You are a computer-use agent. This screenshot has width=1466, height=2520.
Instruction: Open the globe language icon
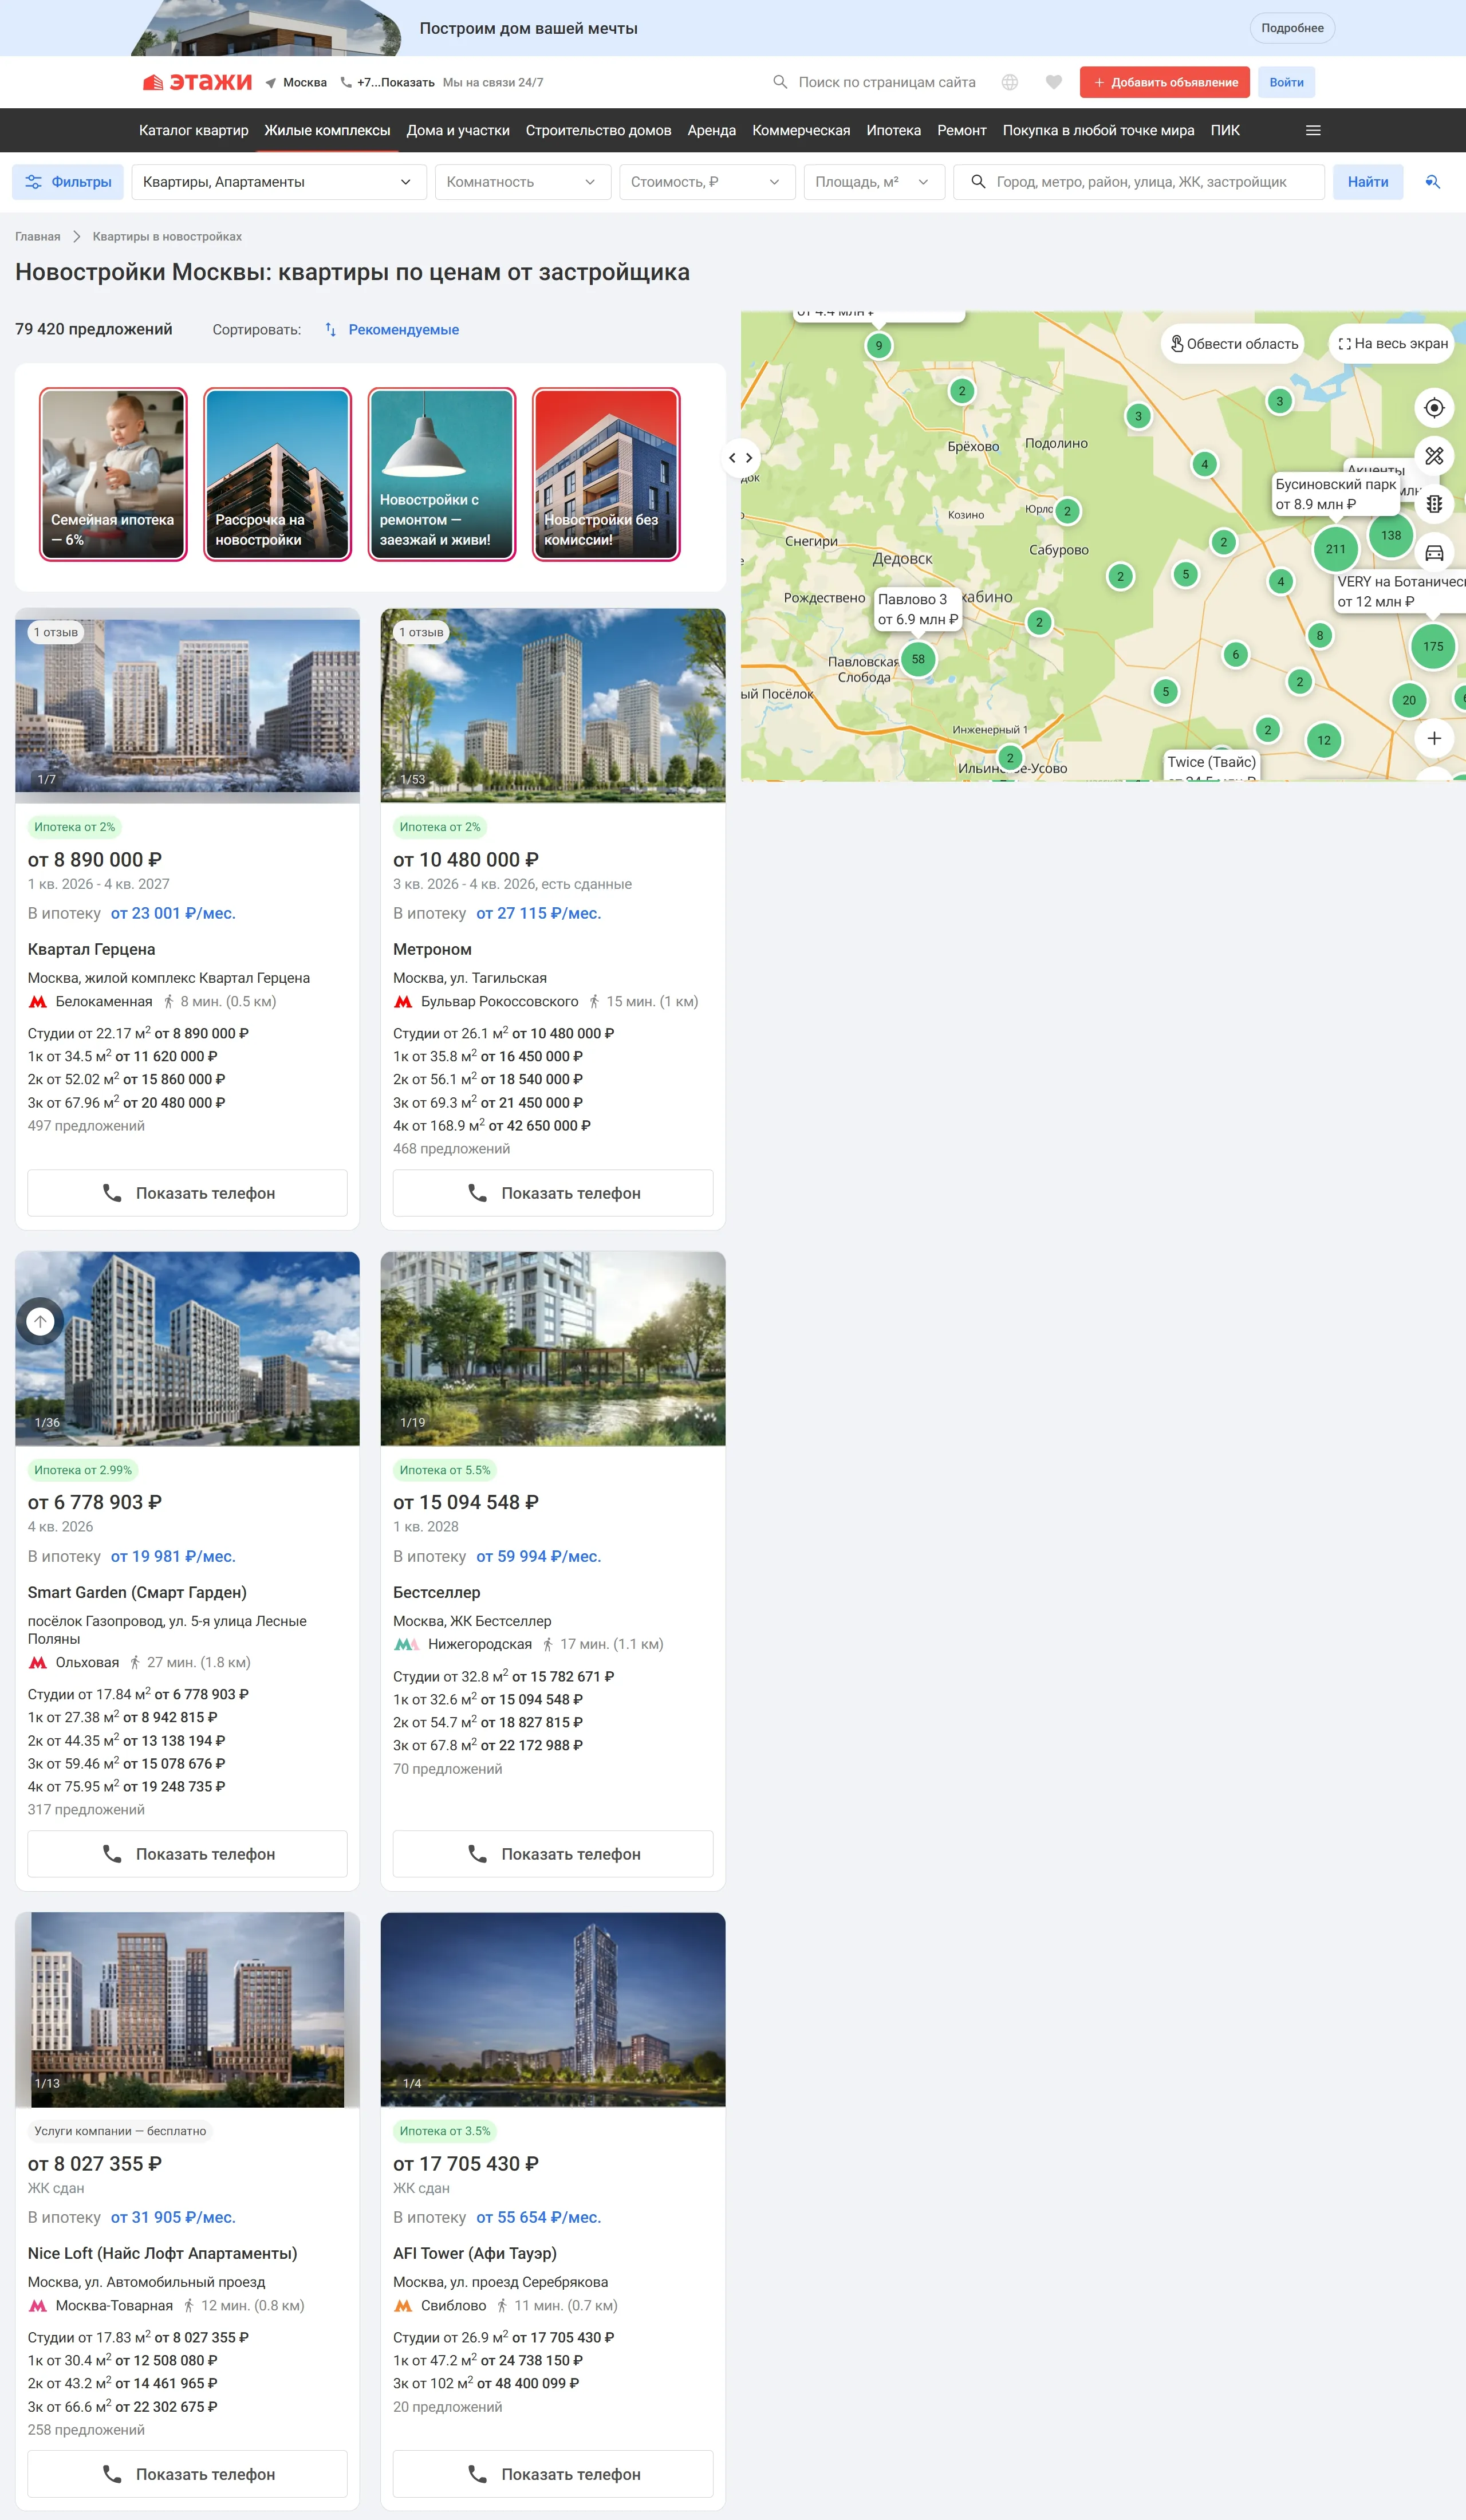click(1010, 82)
